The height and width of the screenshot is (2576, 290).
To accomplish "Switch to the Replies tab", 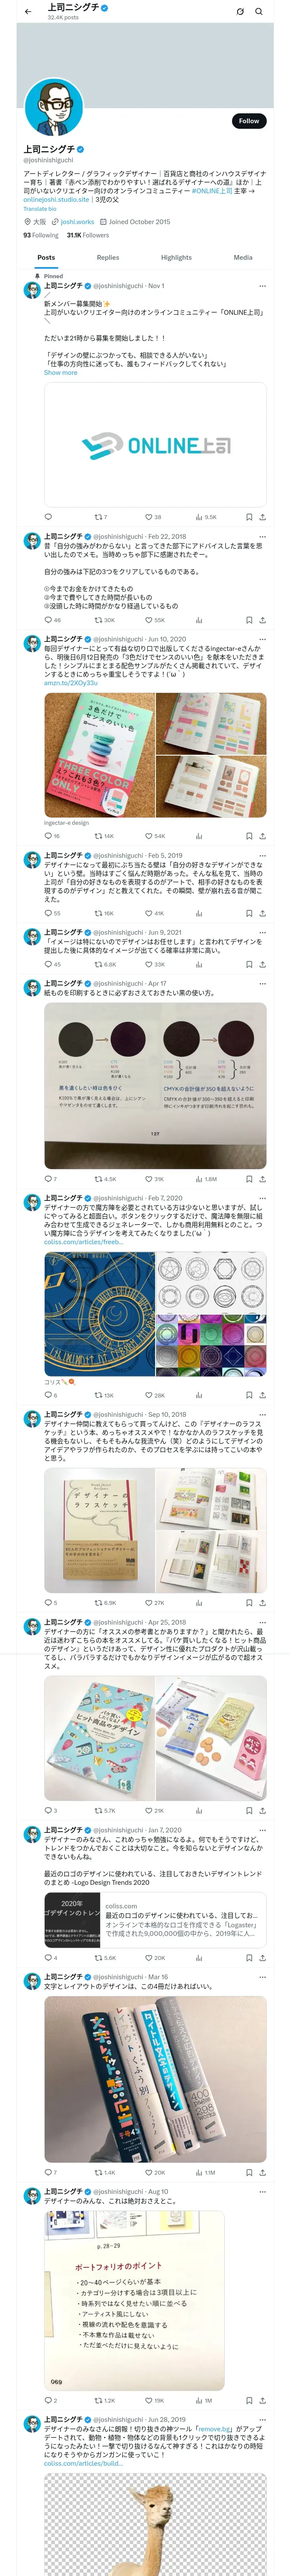I will 108,258.
